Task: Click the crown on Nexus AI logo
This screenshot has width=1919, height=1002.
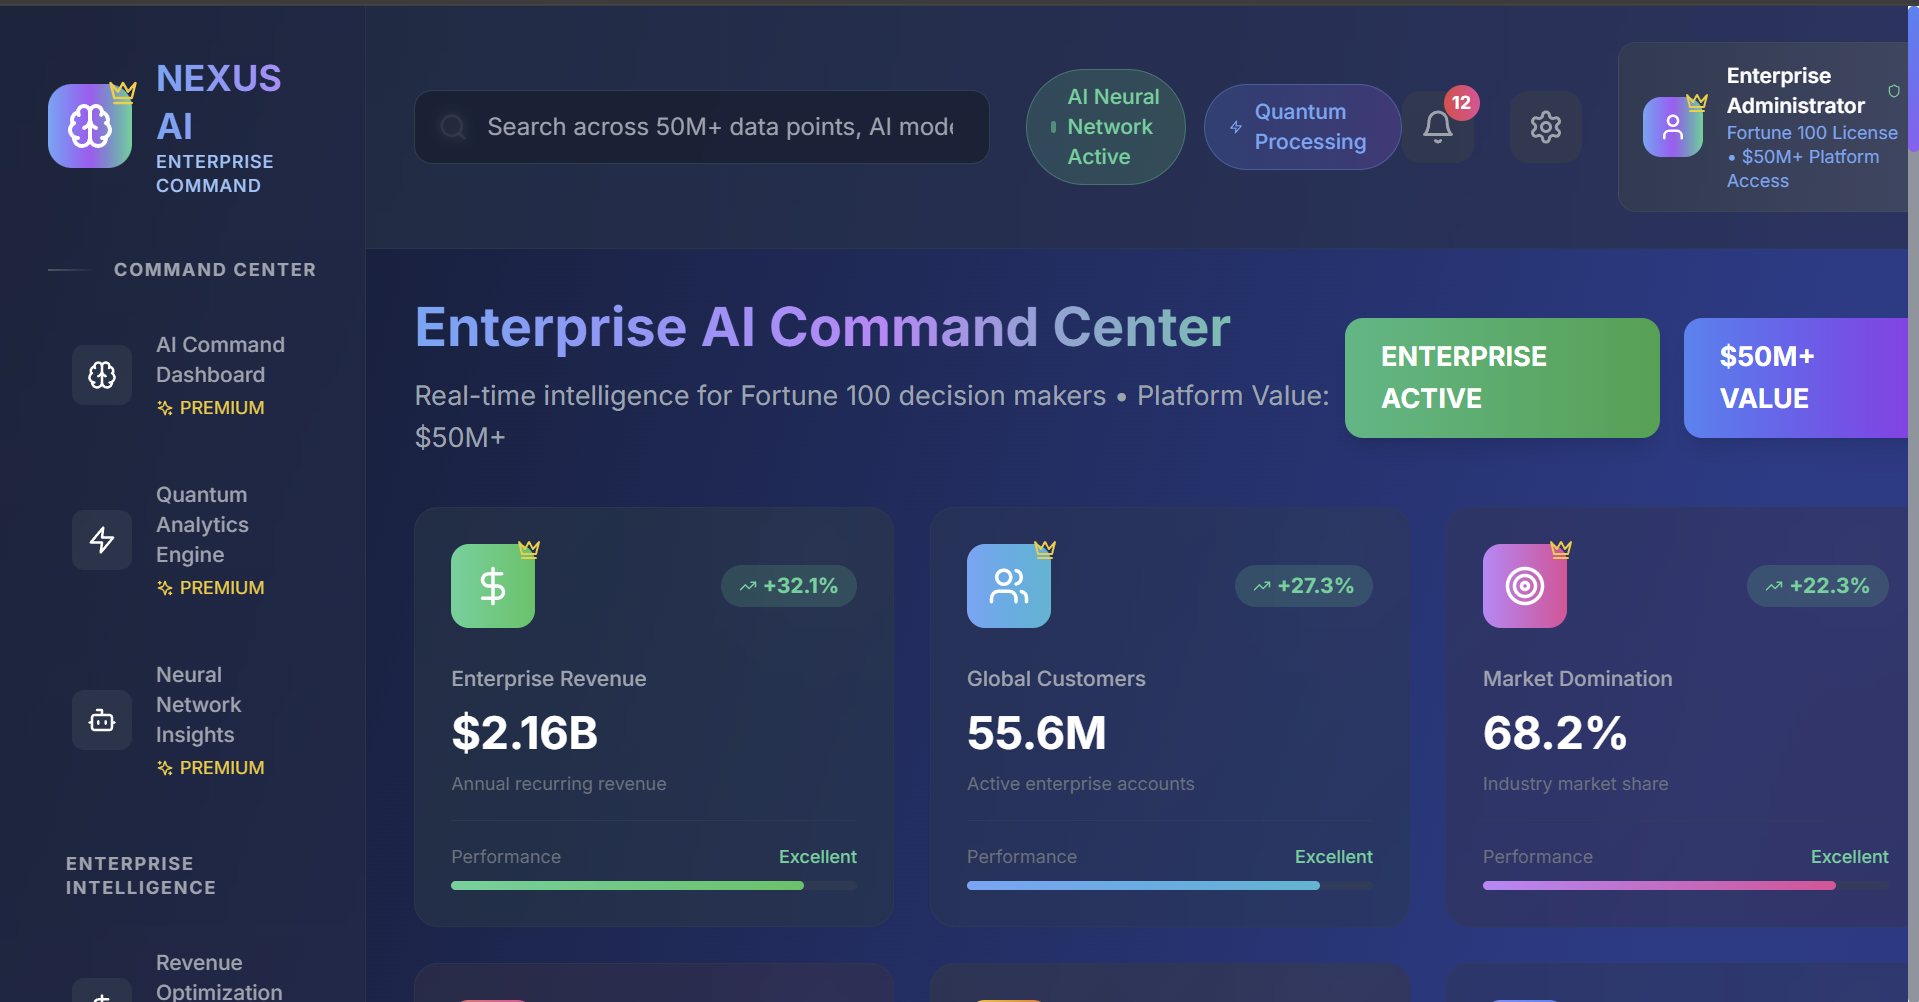Action: click(123, 92)
